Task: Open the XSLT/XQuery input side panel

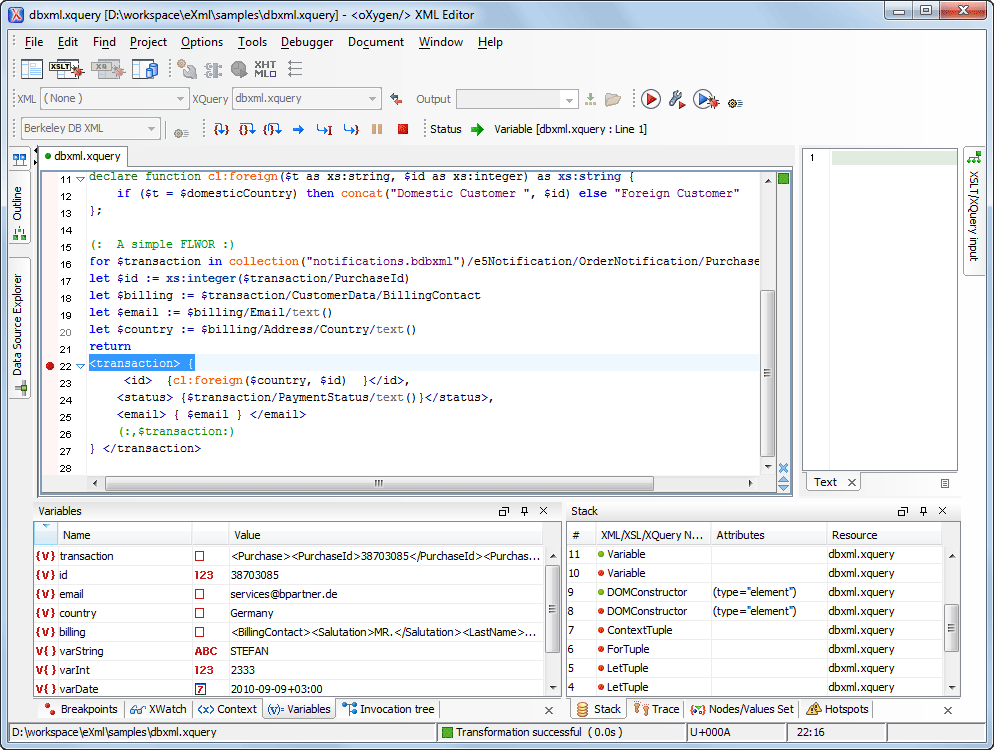Action: coord(974,211)
